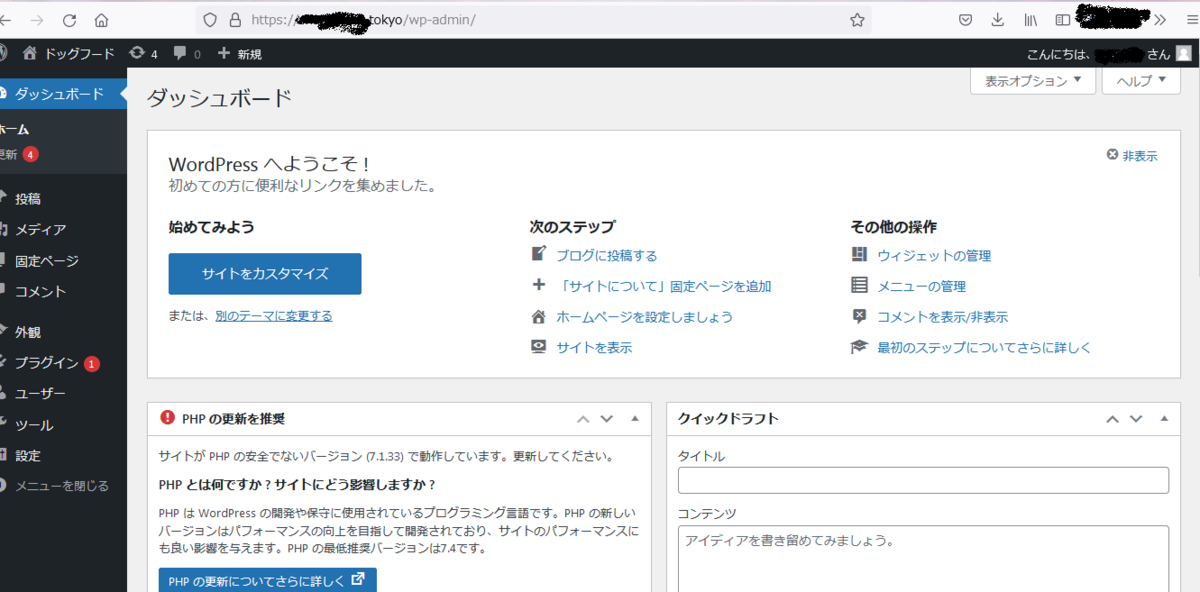This screenshot has width=1200, height=592.
Task: Click the Firefox downloads arrow icon
Action: 995,19
